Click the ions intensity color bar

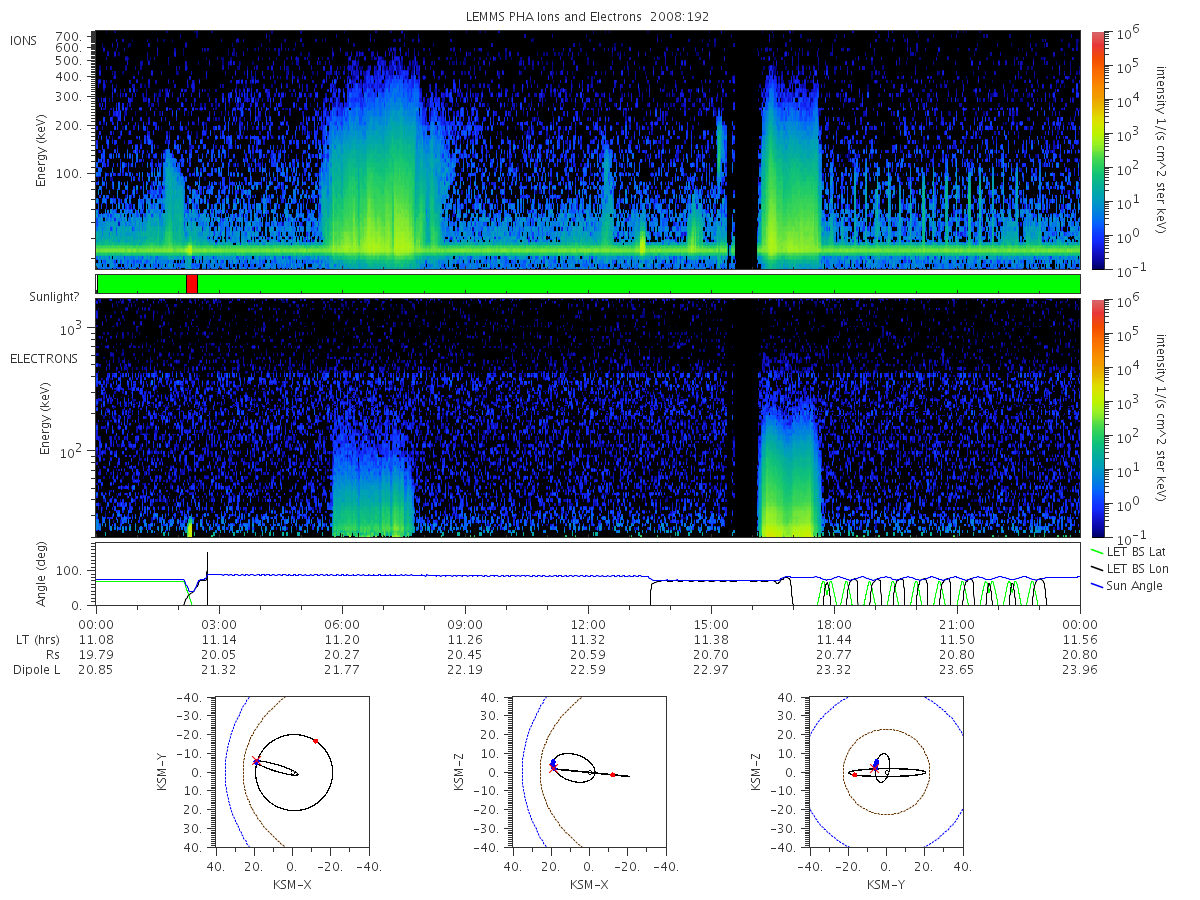(x=1097, y=150)
